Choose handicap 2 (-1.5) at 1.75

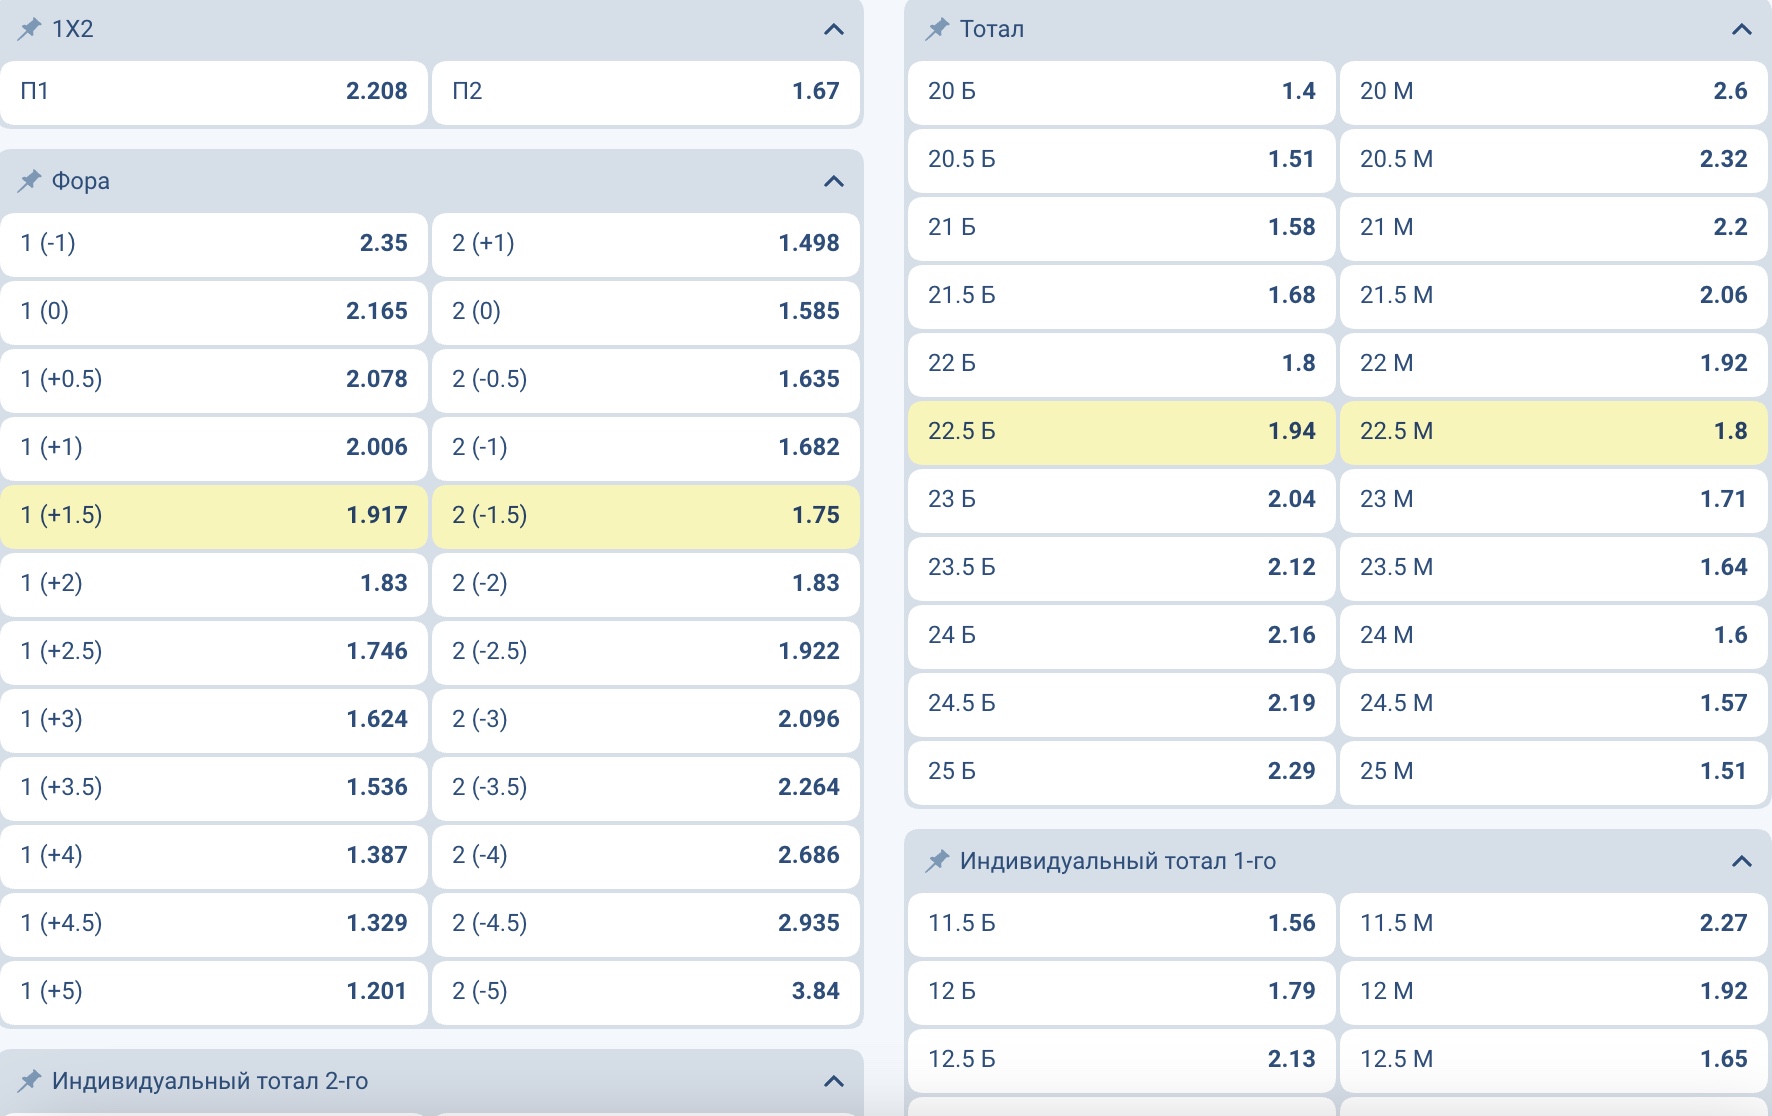(646, 516)
